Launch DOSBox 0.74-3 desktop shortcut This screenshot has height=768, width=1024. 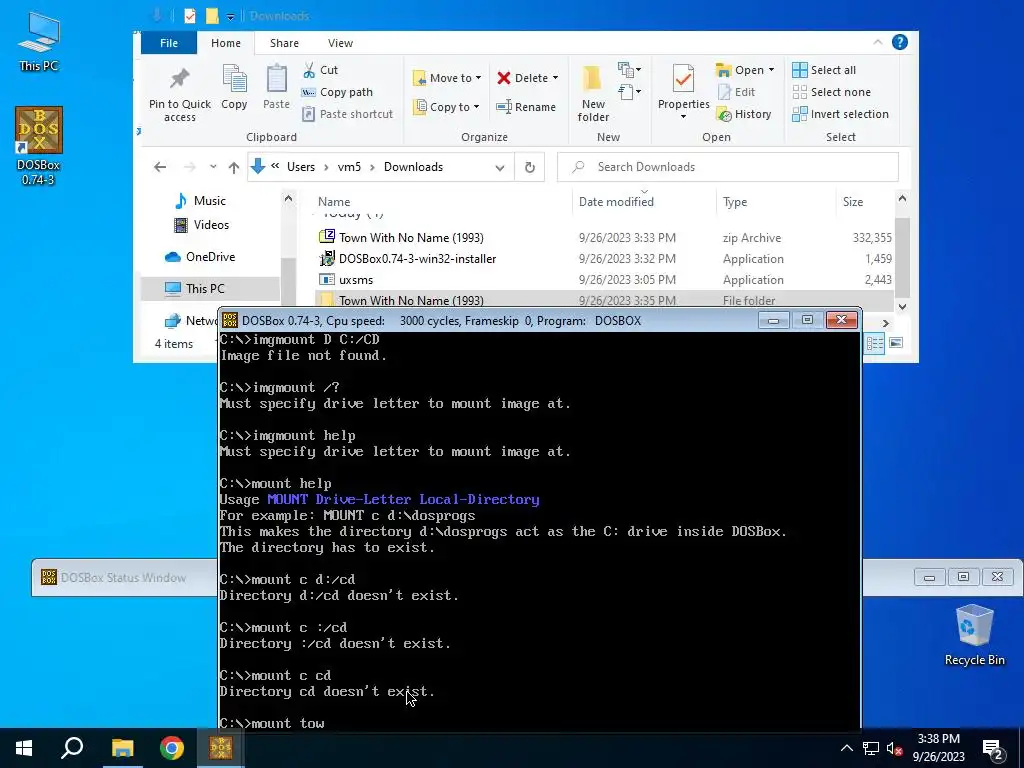pyautogui.click(x=39, y=145)
